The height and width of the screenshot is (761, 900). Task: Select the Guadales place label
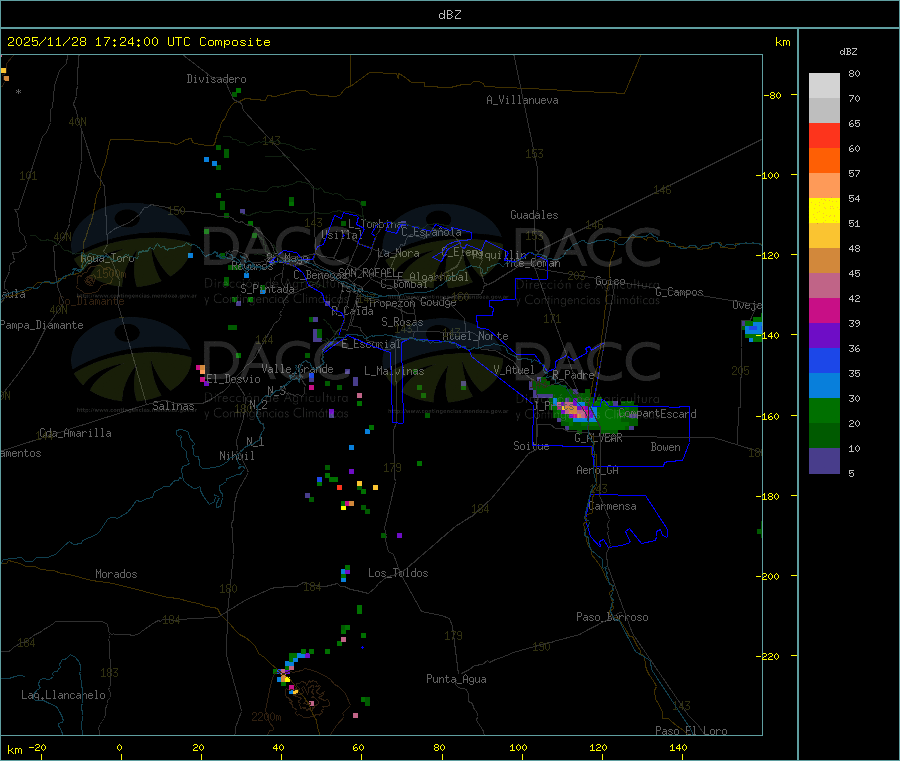pyautogui.click(x=534, y=215)
